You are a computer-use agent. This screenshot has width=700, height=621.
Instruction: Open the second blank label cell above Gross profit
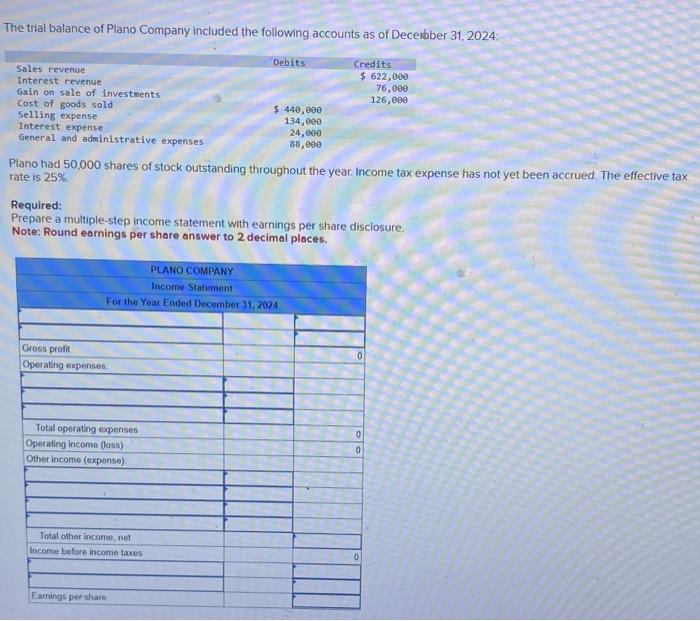[x=121, y=334]
